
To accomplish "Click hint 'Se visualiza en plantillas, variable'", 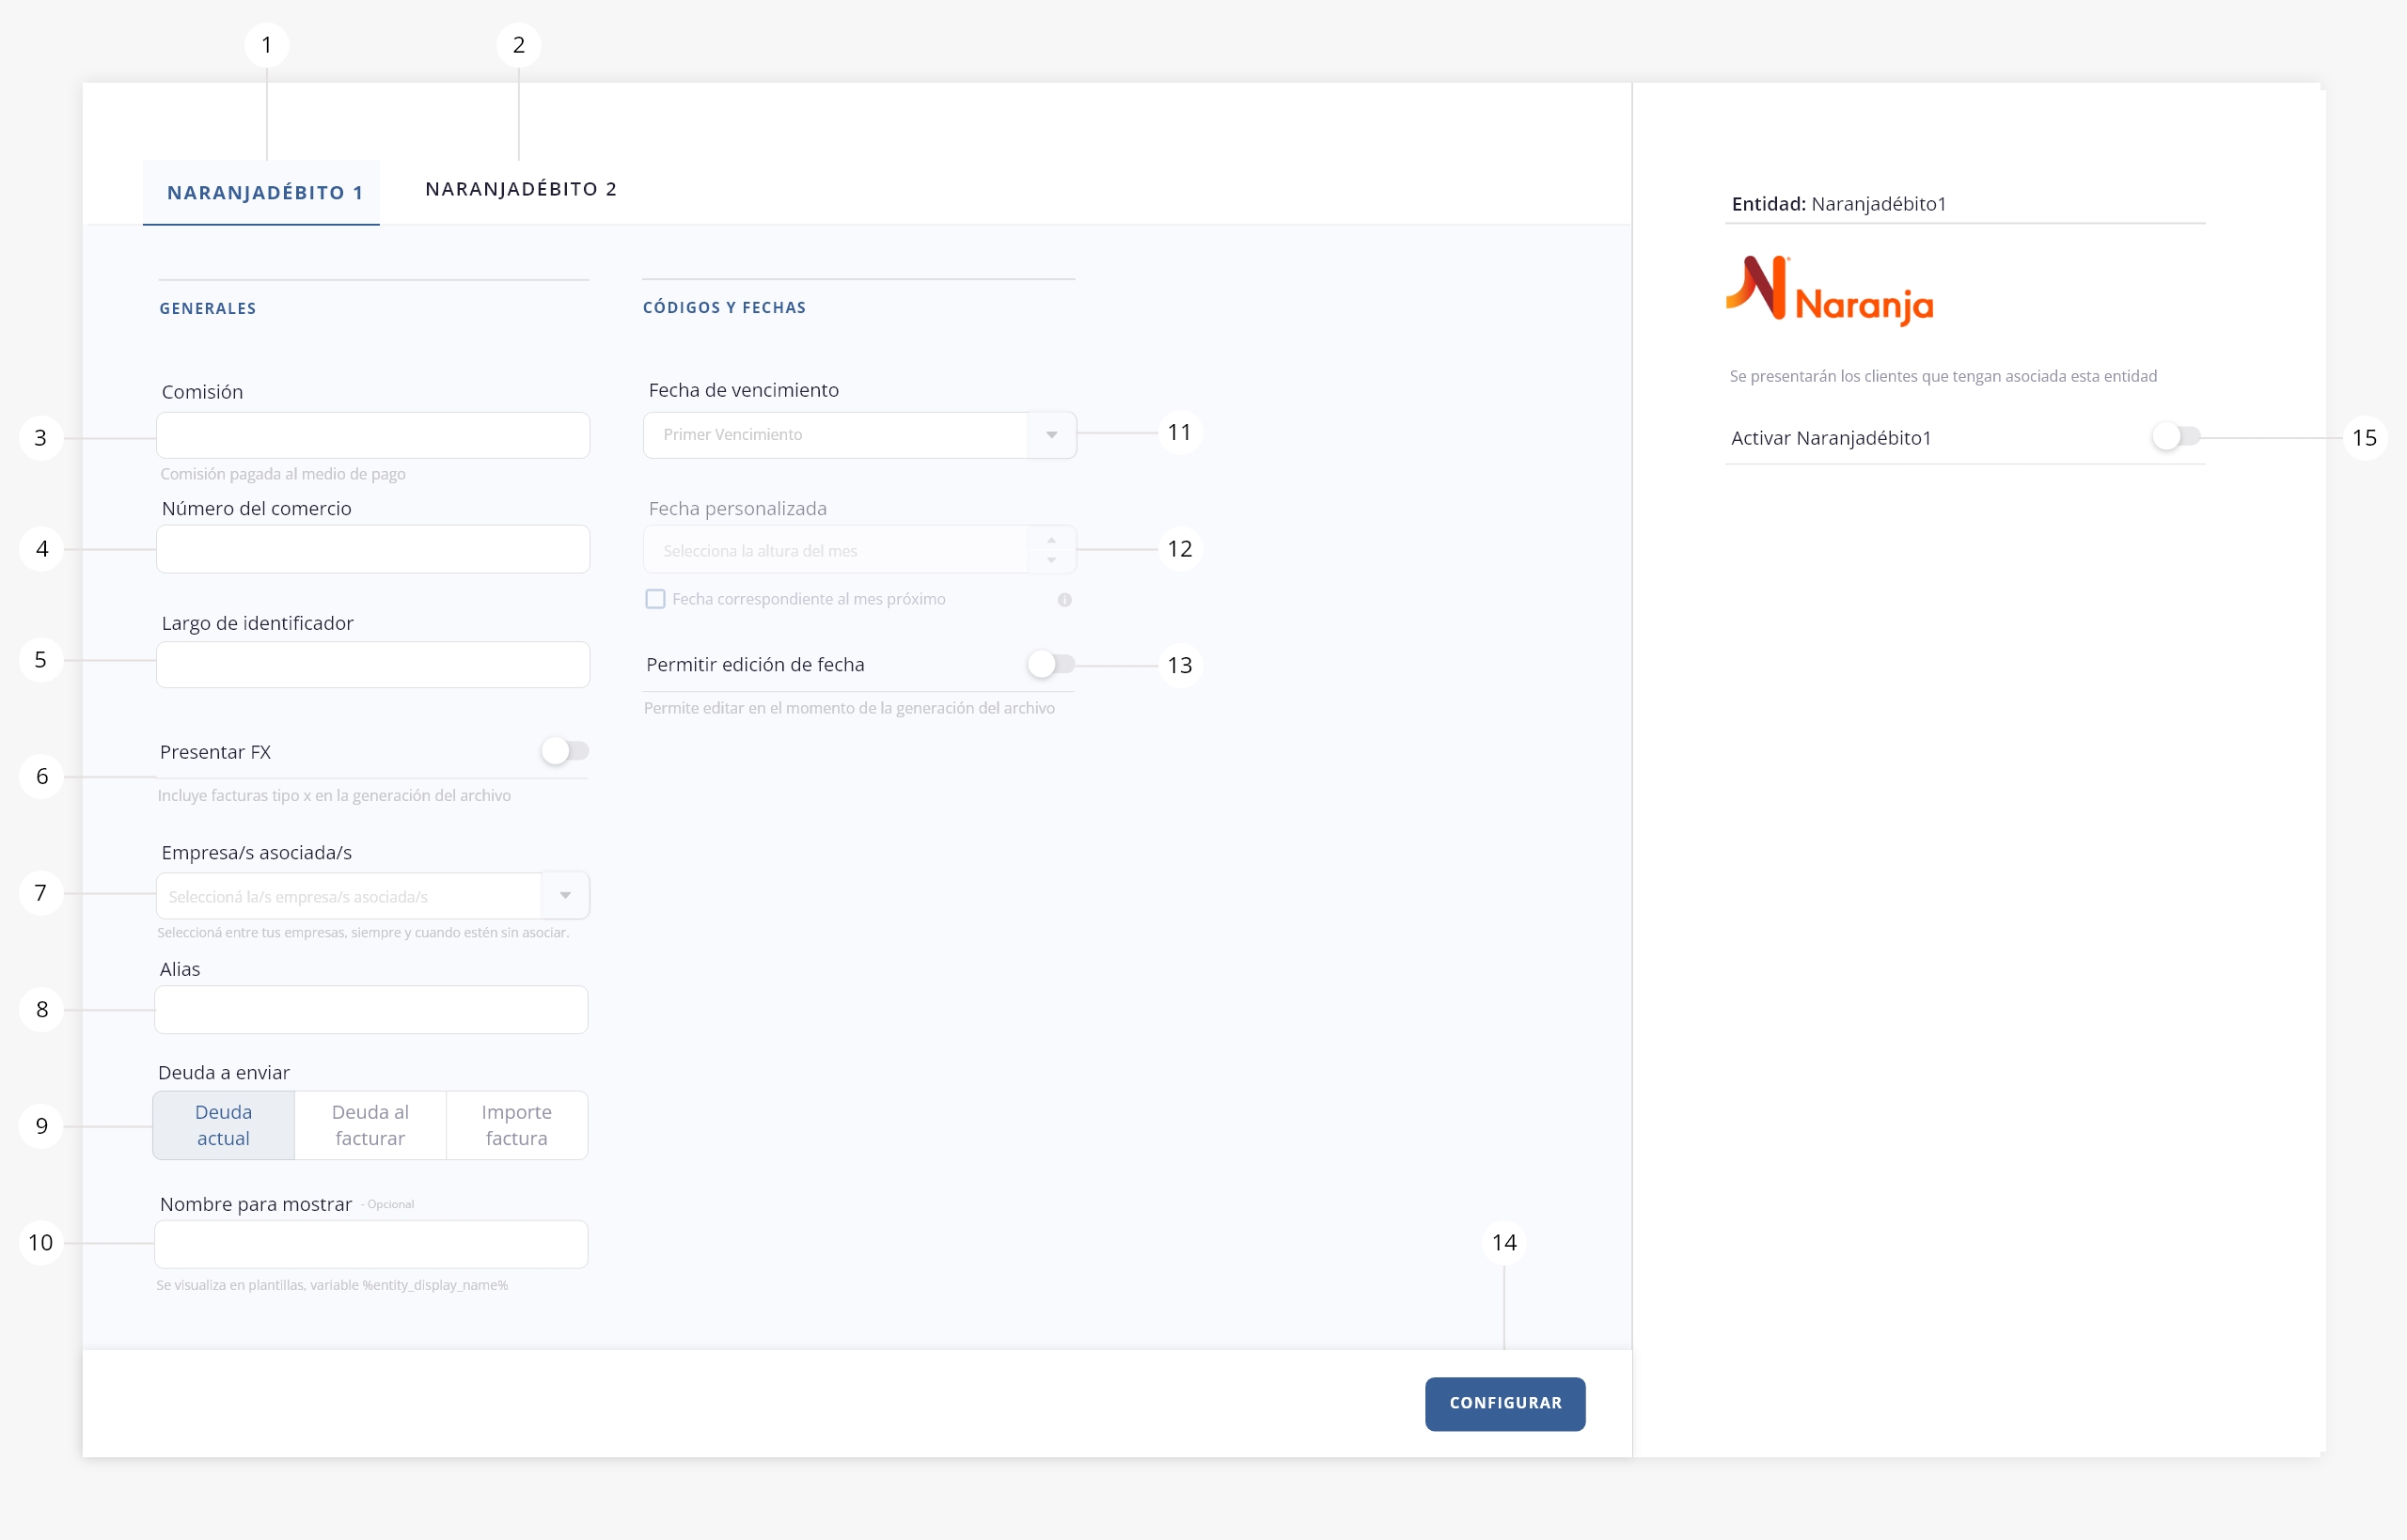I will (332, 1286).
